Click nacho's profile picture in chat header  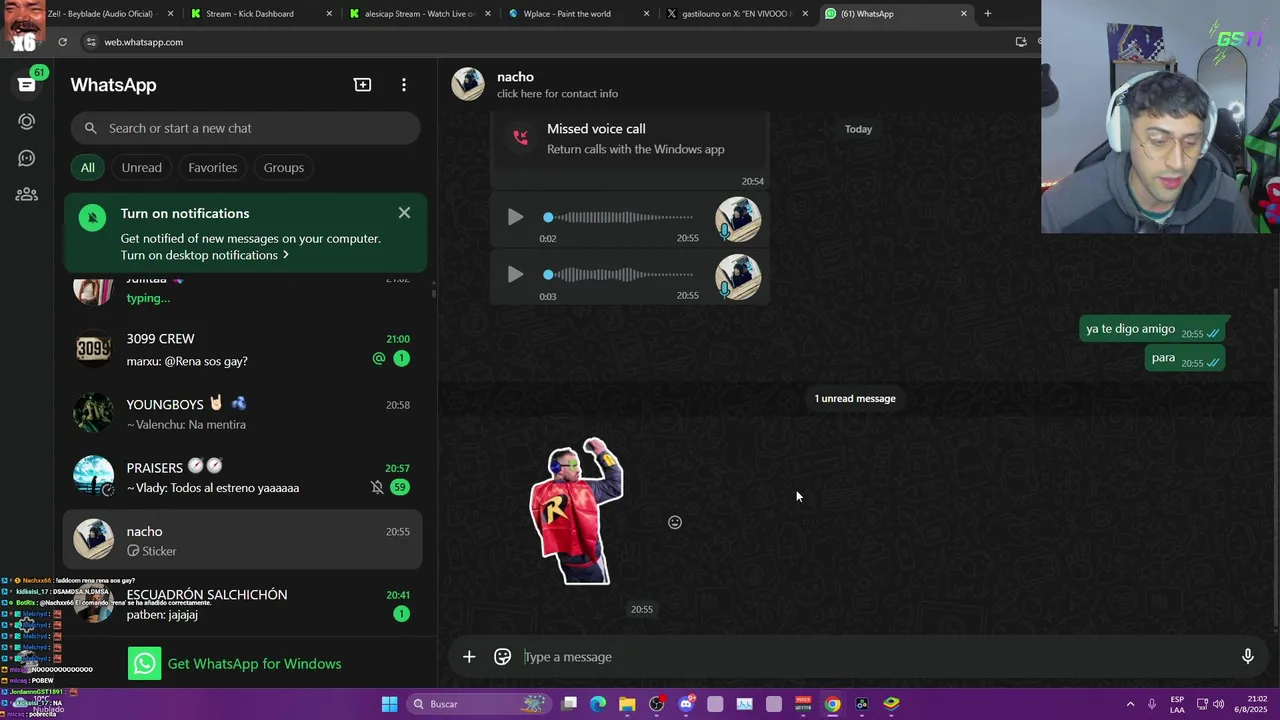[x=468, y=84]
